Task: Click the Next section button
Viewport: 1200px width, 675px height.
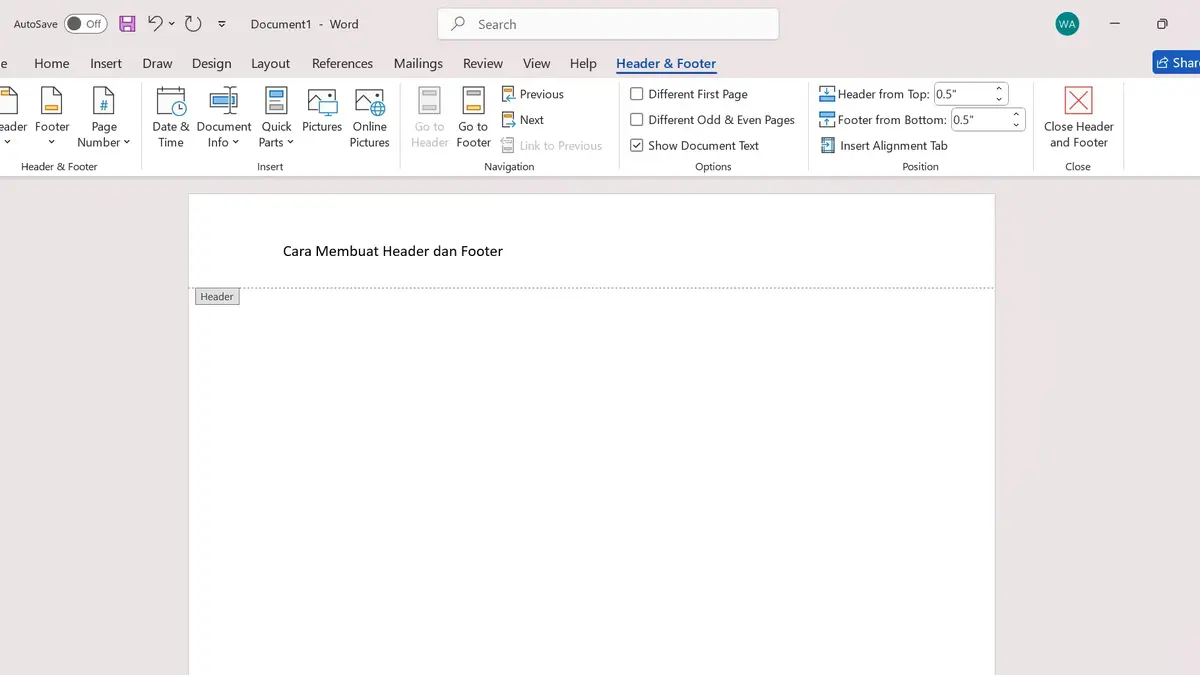Action: point(527,119)
